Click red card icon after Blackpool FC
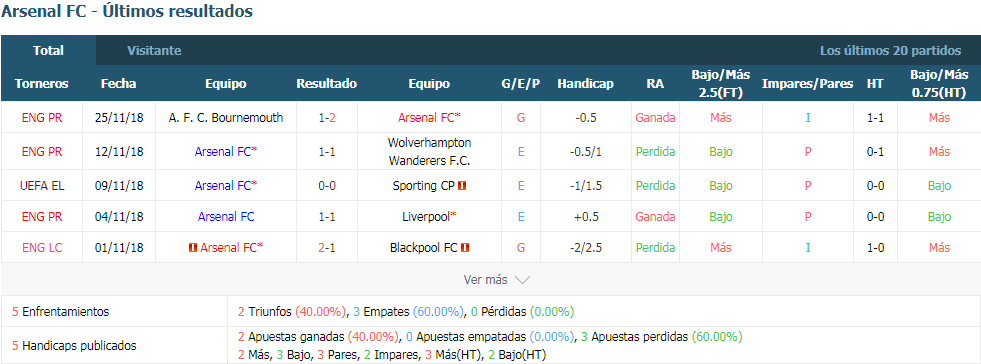 pyautogui.click(x=465, y=248)
